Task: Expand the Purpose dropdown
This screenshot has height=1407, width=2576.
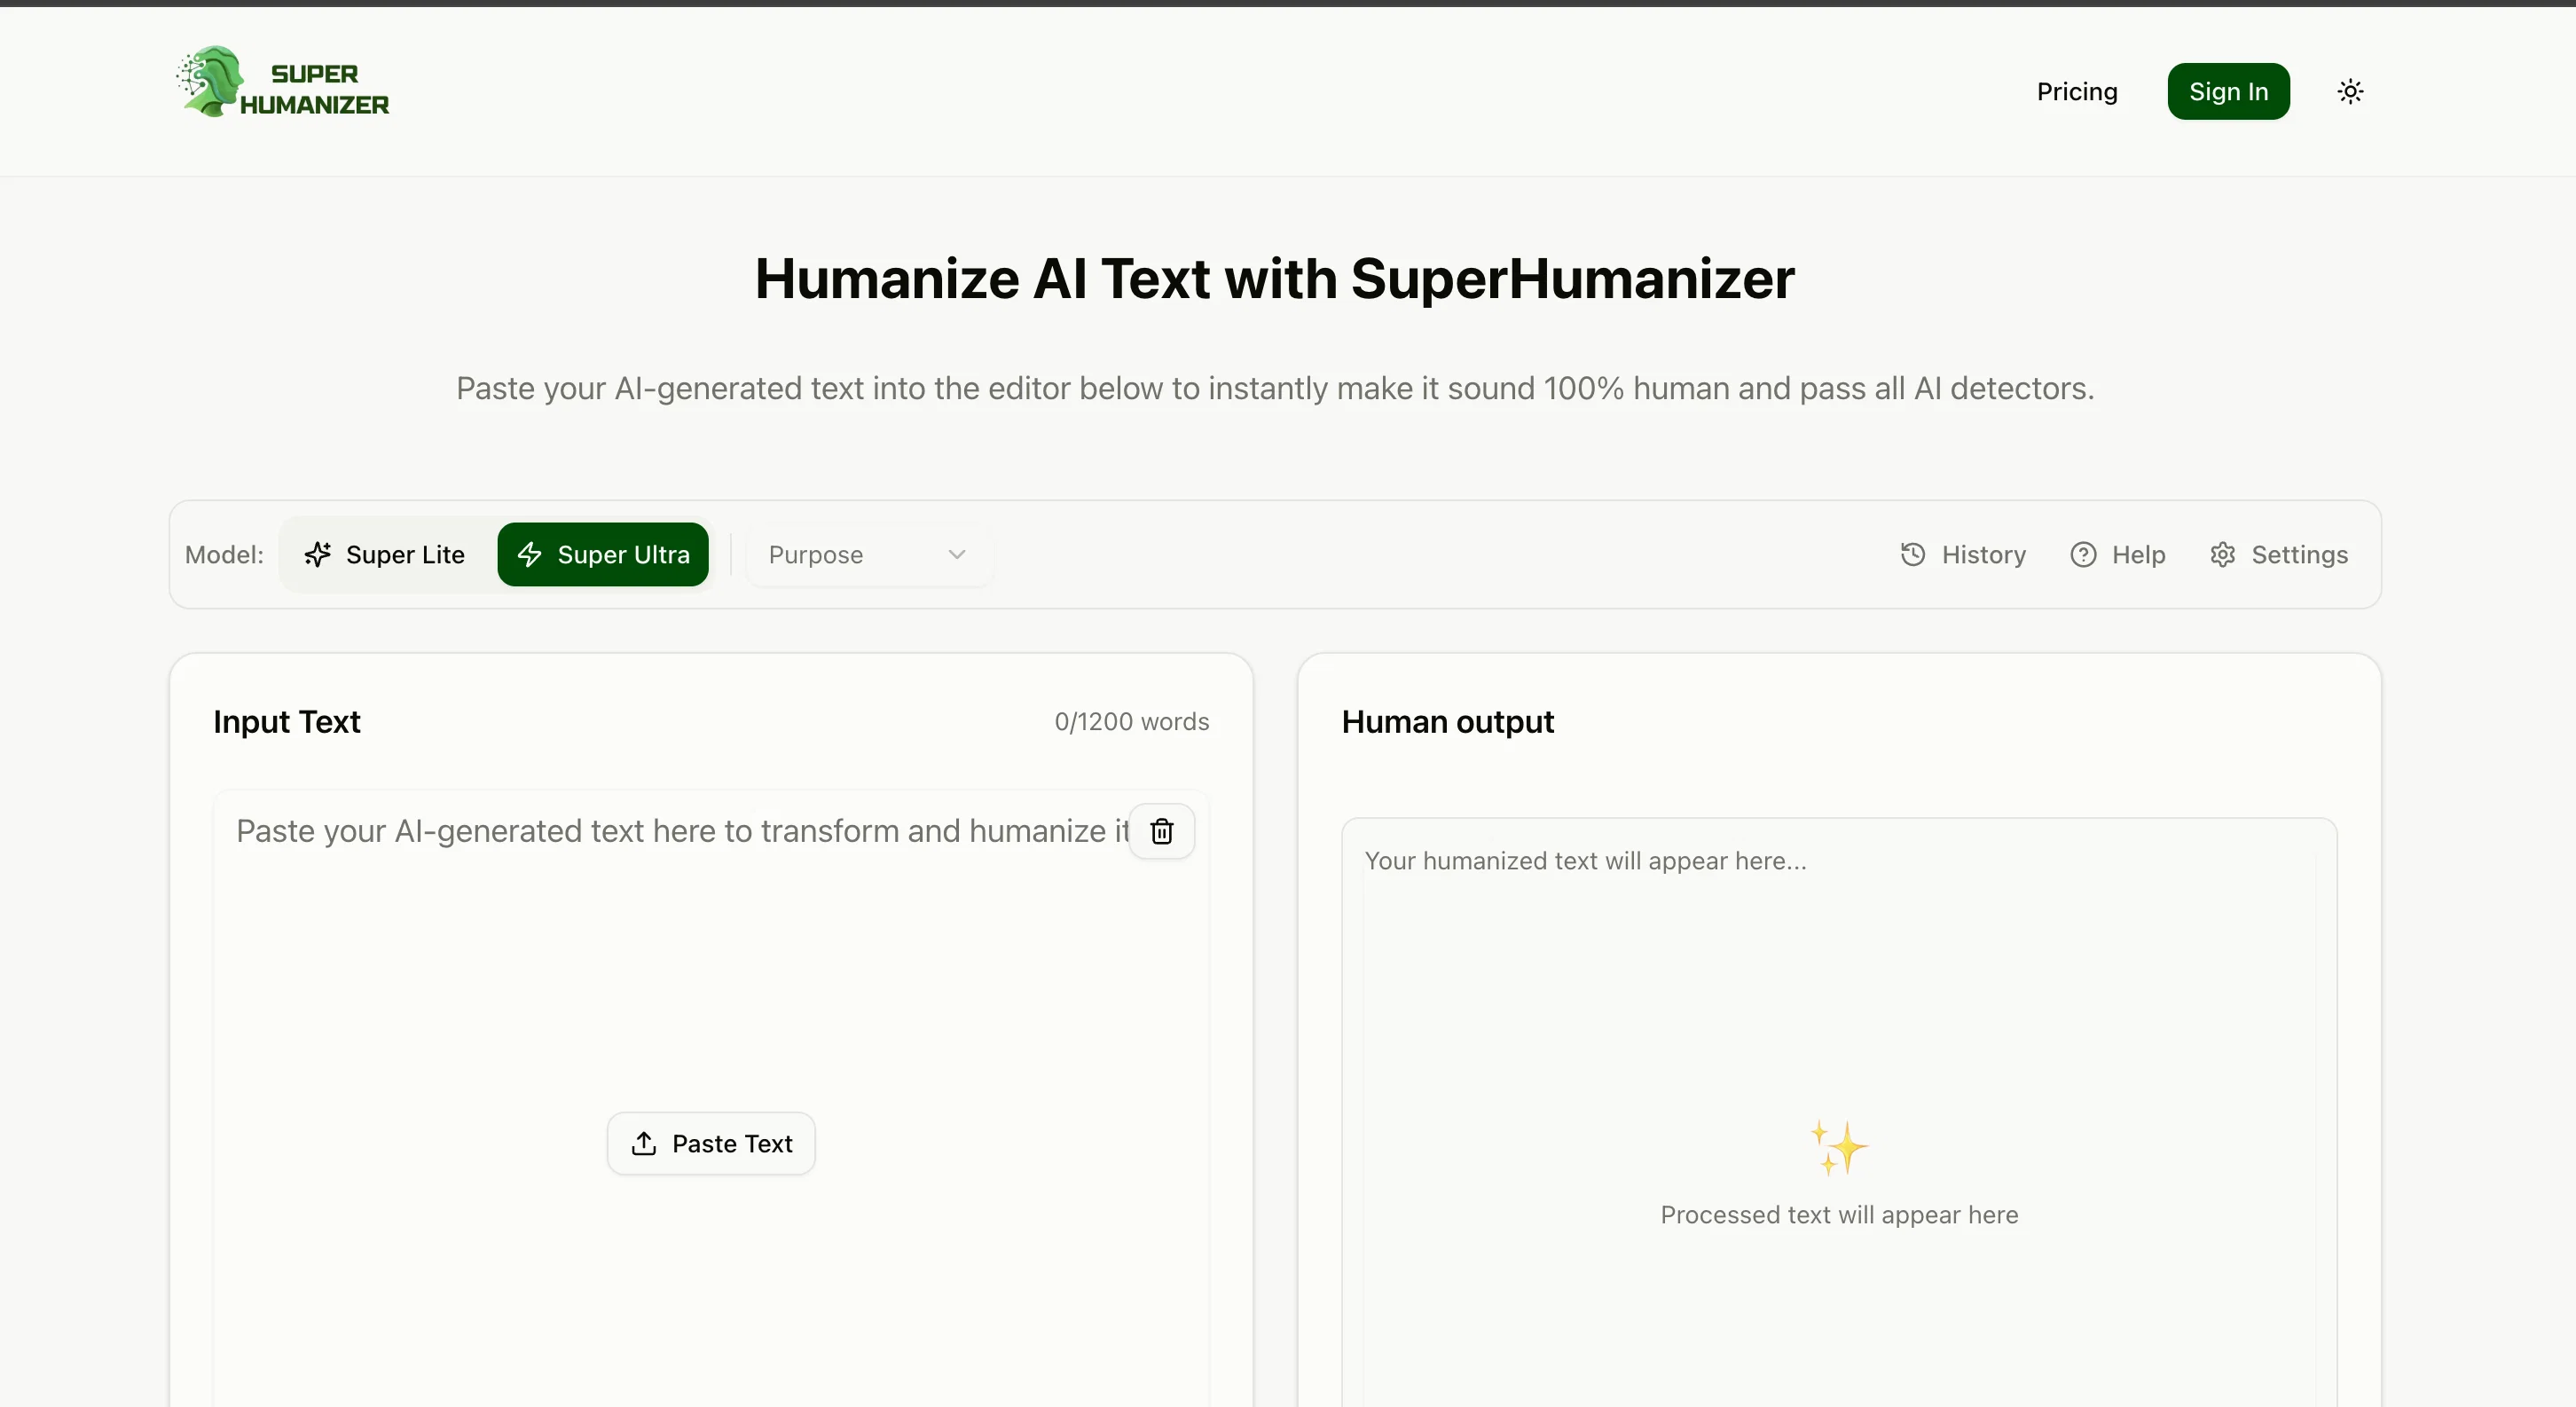Action: click(868, 555)
